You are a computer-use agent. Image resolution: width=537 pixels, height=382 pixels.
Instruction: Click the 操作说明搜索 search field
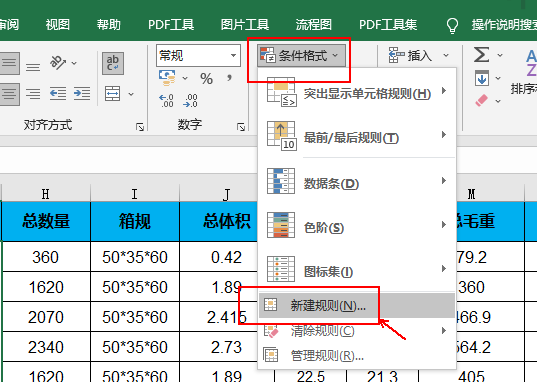click(503, 25)
